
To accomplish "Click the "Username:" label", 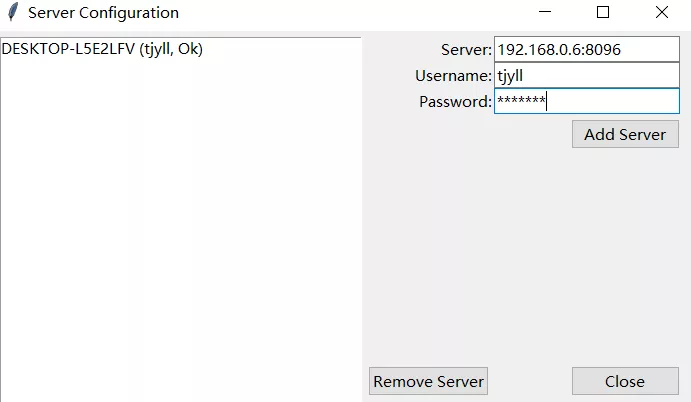I will [453, 76].
